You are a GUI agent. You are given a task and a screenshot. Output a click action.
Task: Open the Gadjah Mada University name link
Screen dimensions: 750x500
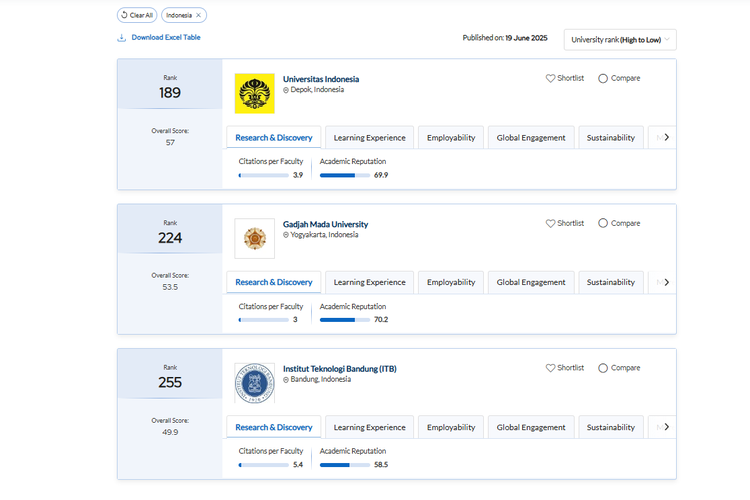325,224
